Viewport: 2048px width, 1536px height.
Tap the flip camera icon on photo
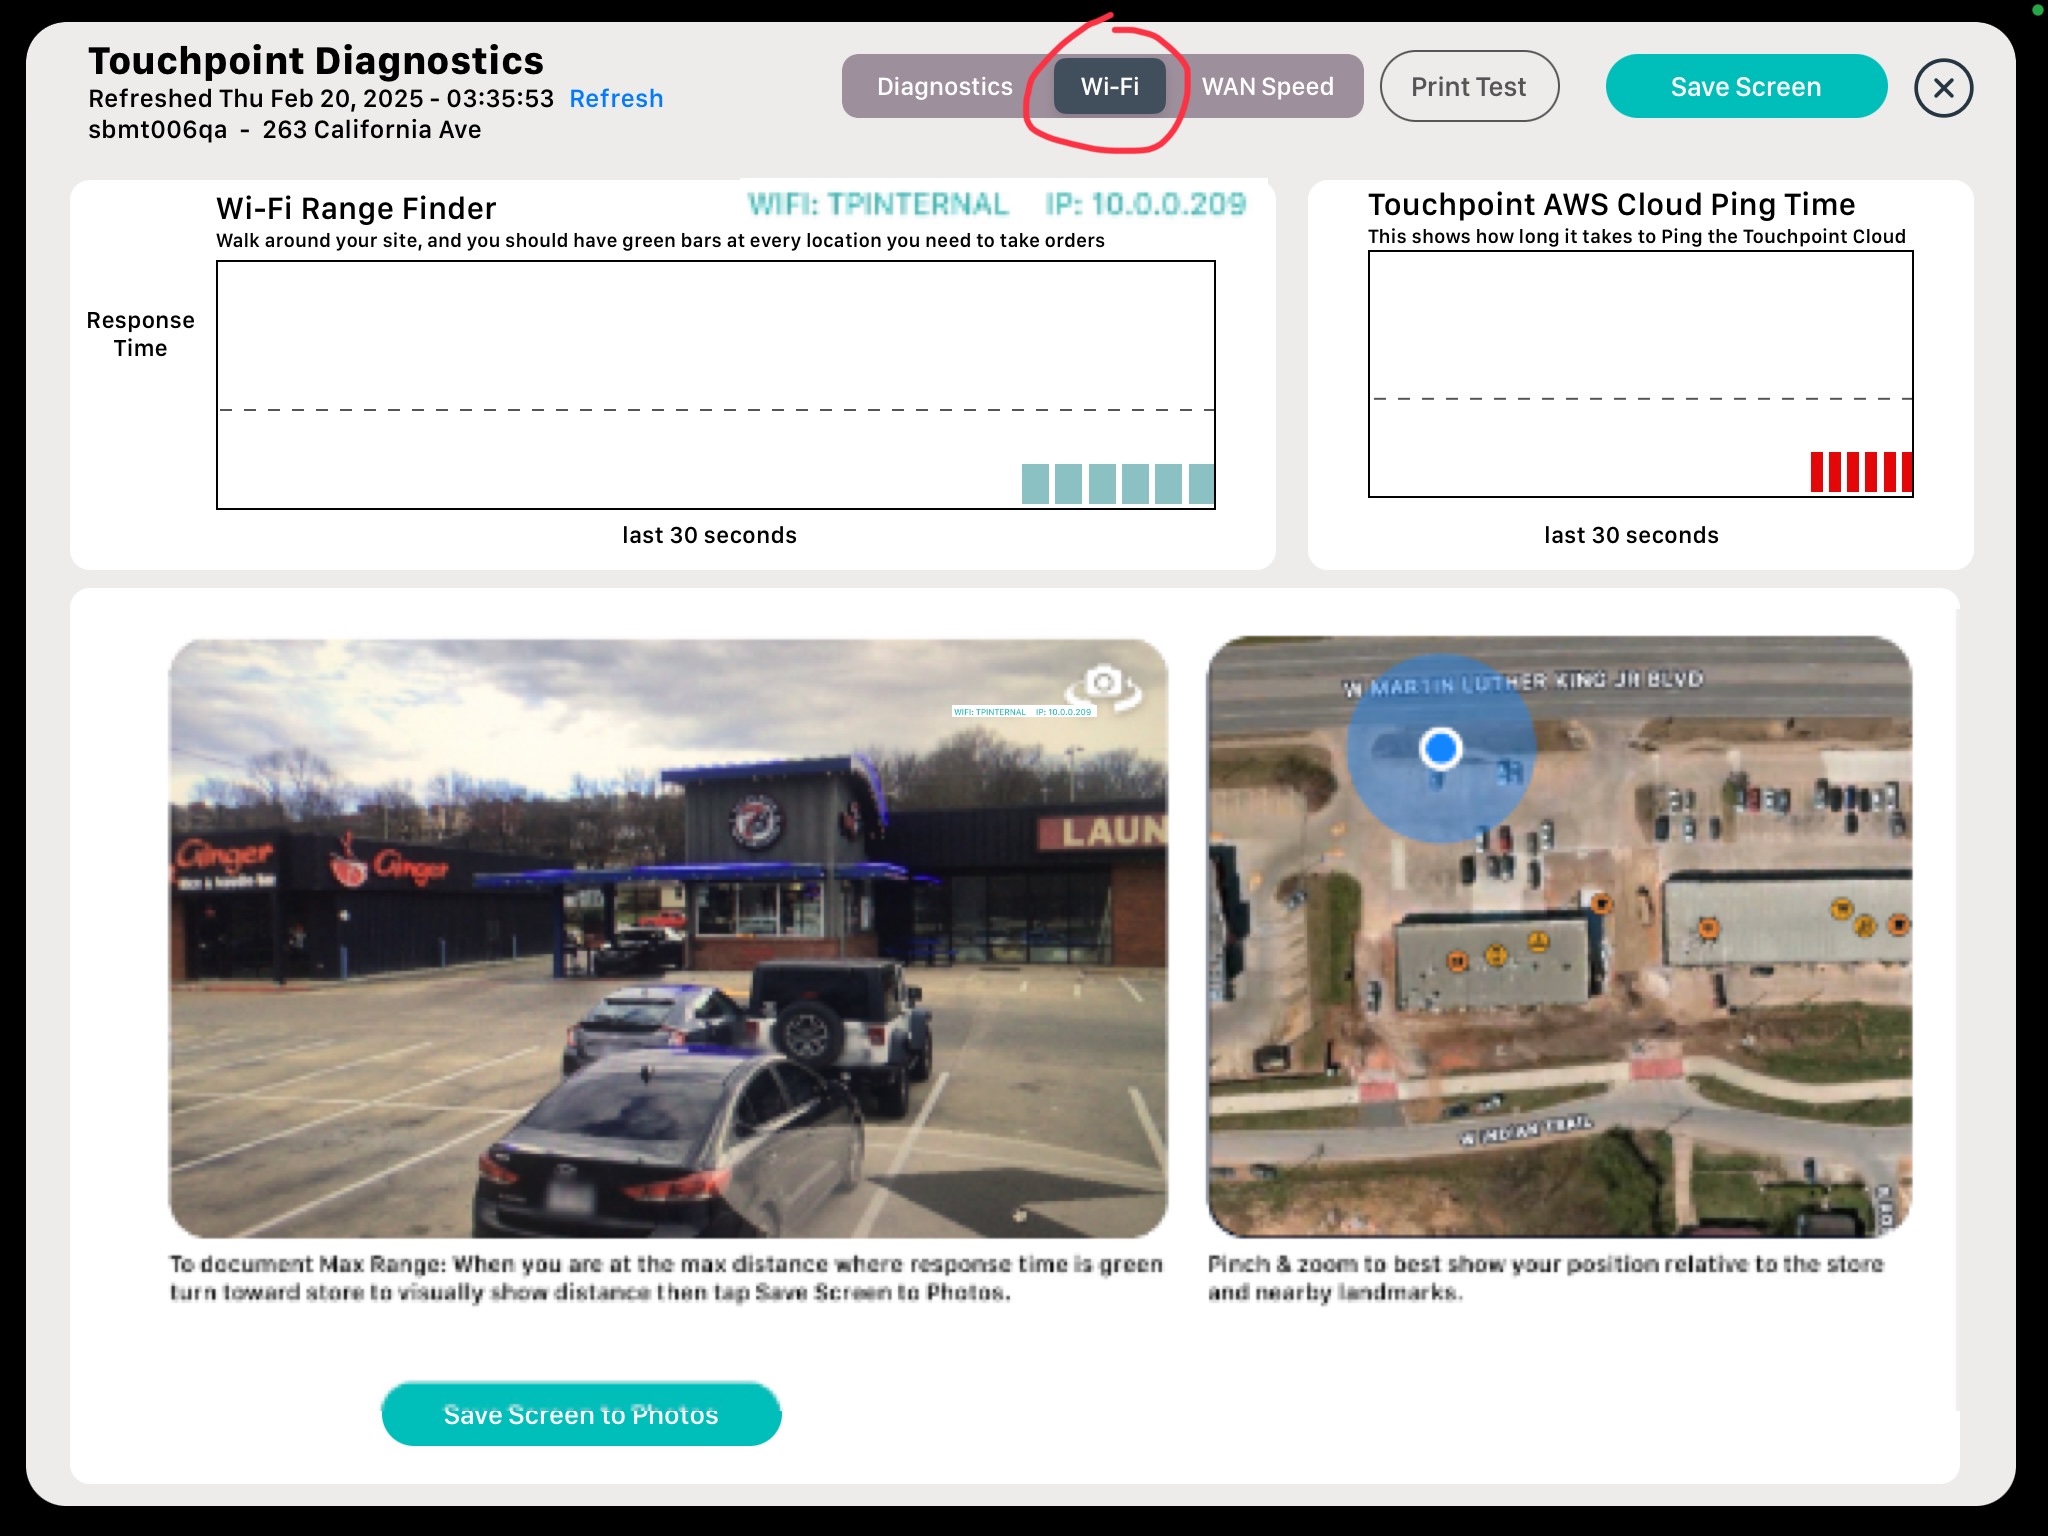1105,686
